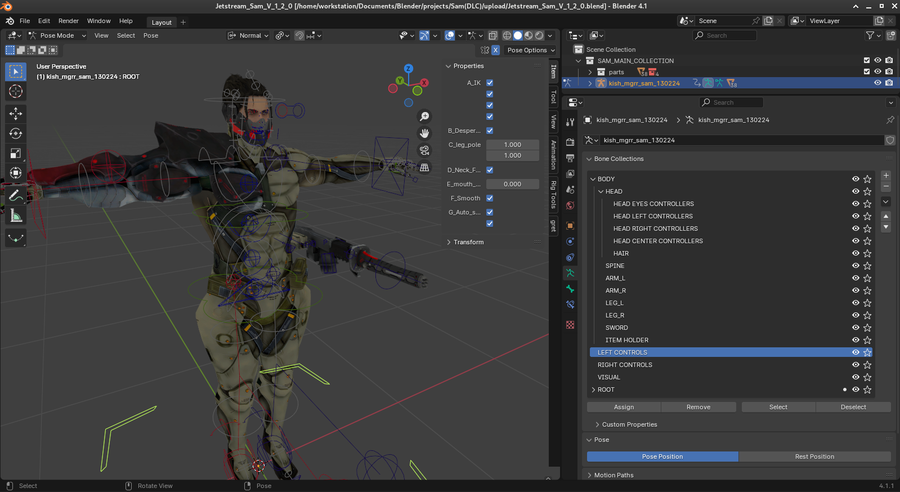
Task: Open the Pose menu in viewport header
Action: (151, 36)
